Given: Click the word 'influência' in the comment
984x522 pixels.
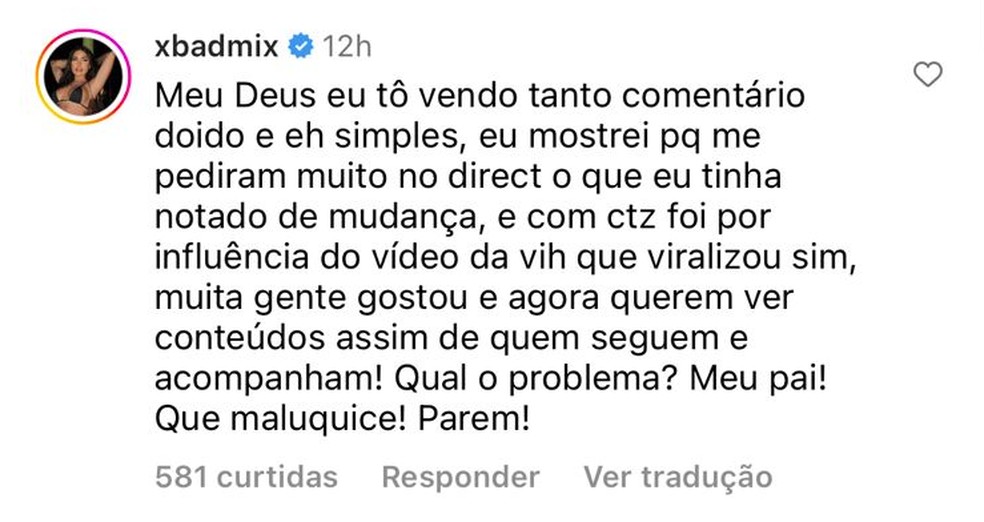Looking at the screenshot, I should (232, 257).
